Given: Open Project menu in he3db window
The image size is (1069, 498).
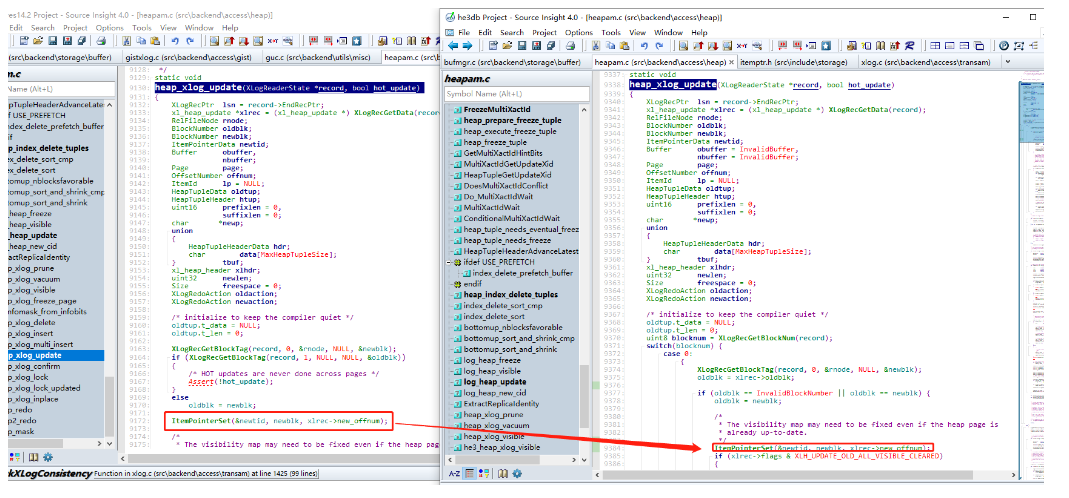Looking at the screenshot, I should [x=544, y=32].
